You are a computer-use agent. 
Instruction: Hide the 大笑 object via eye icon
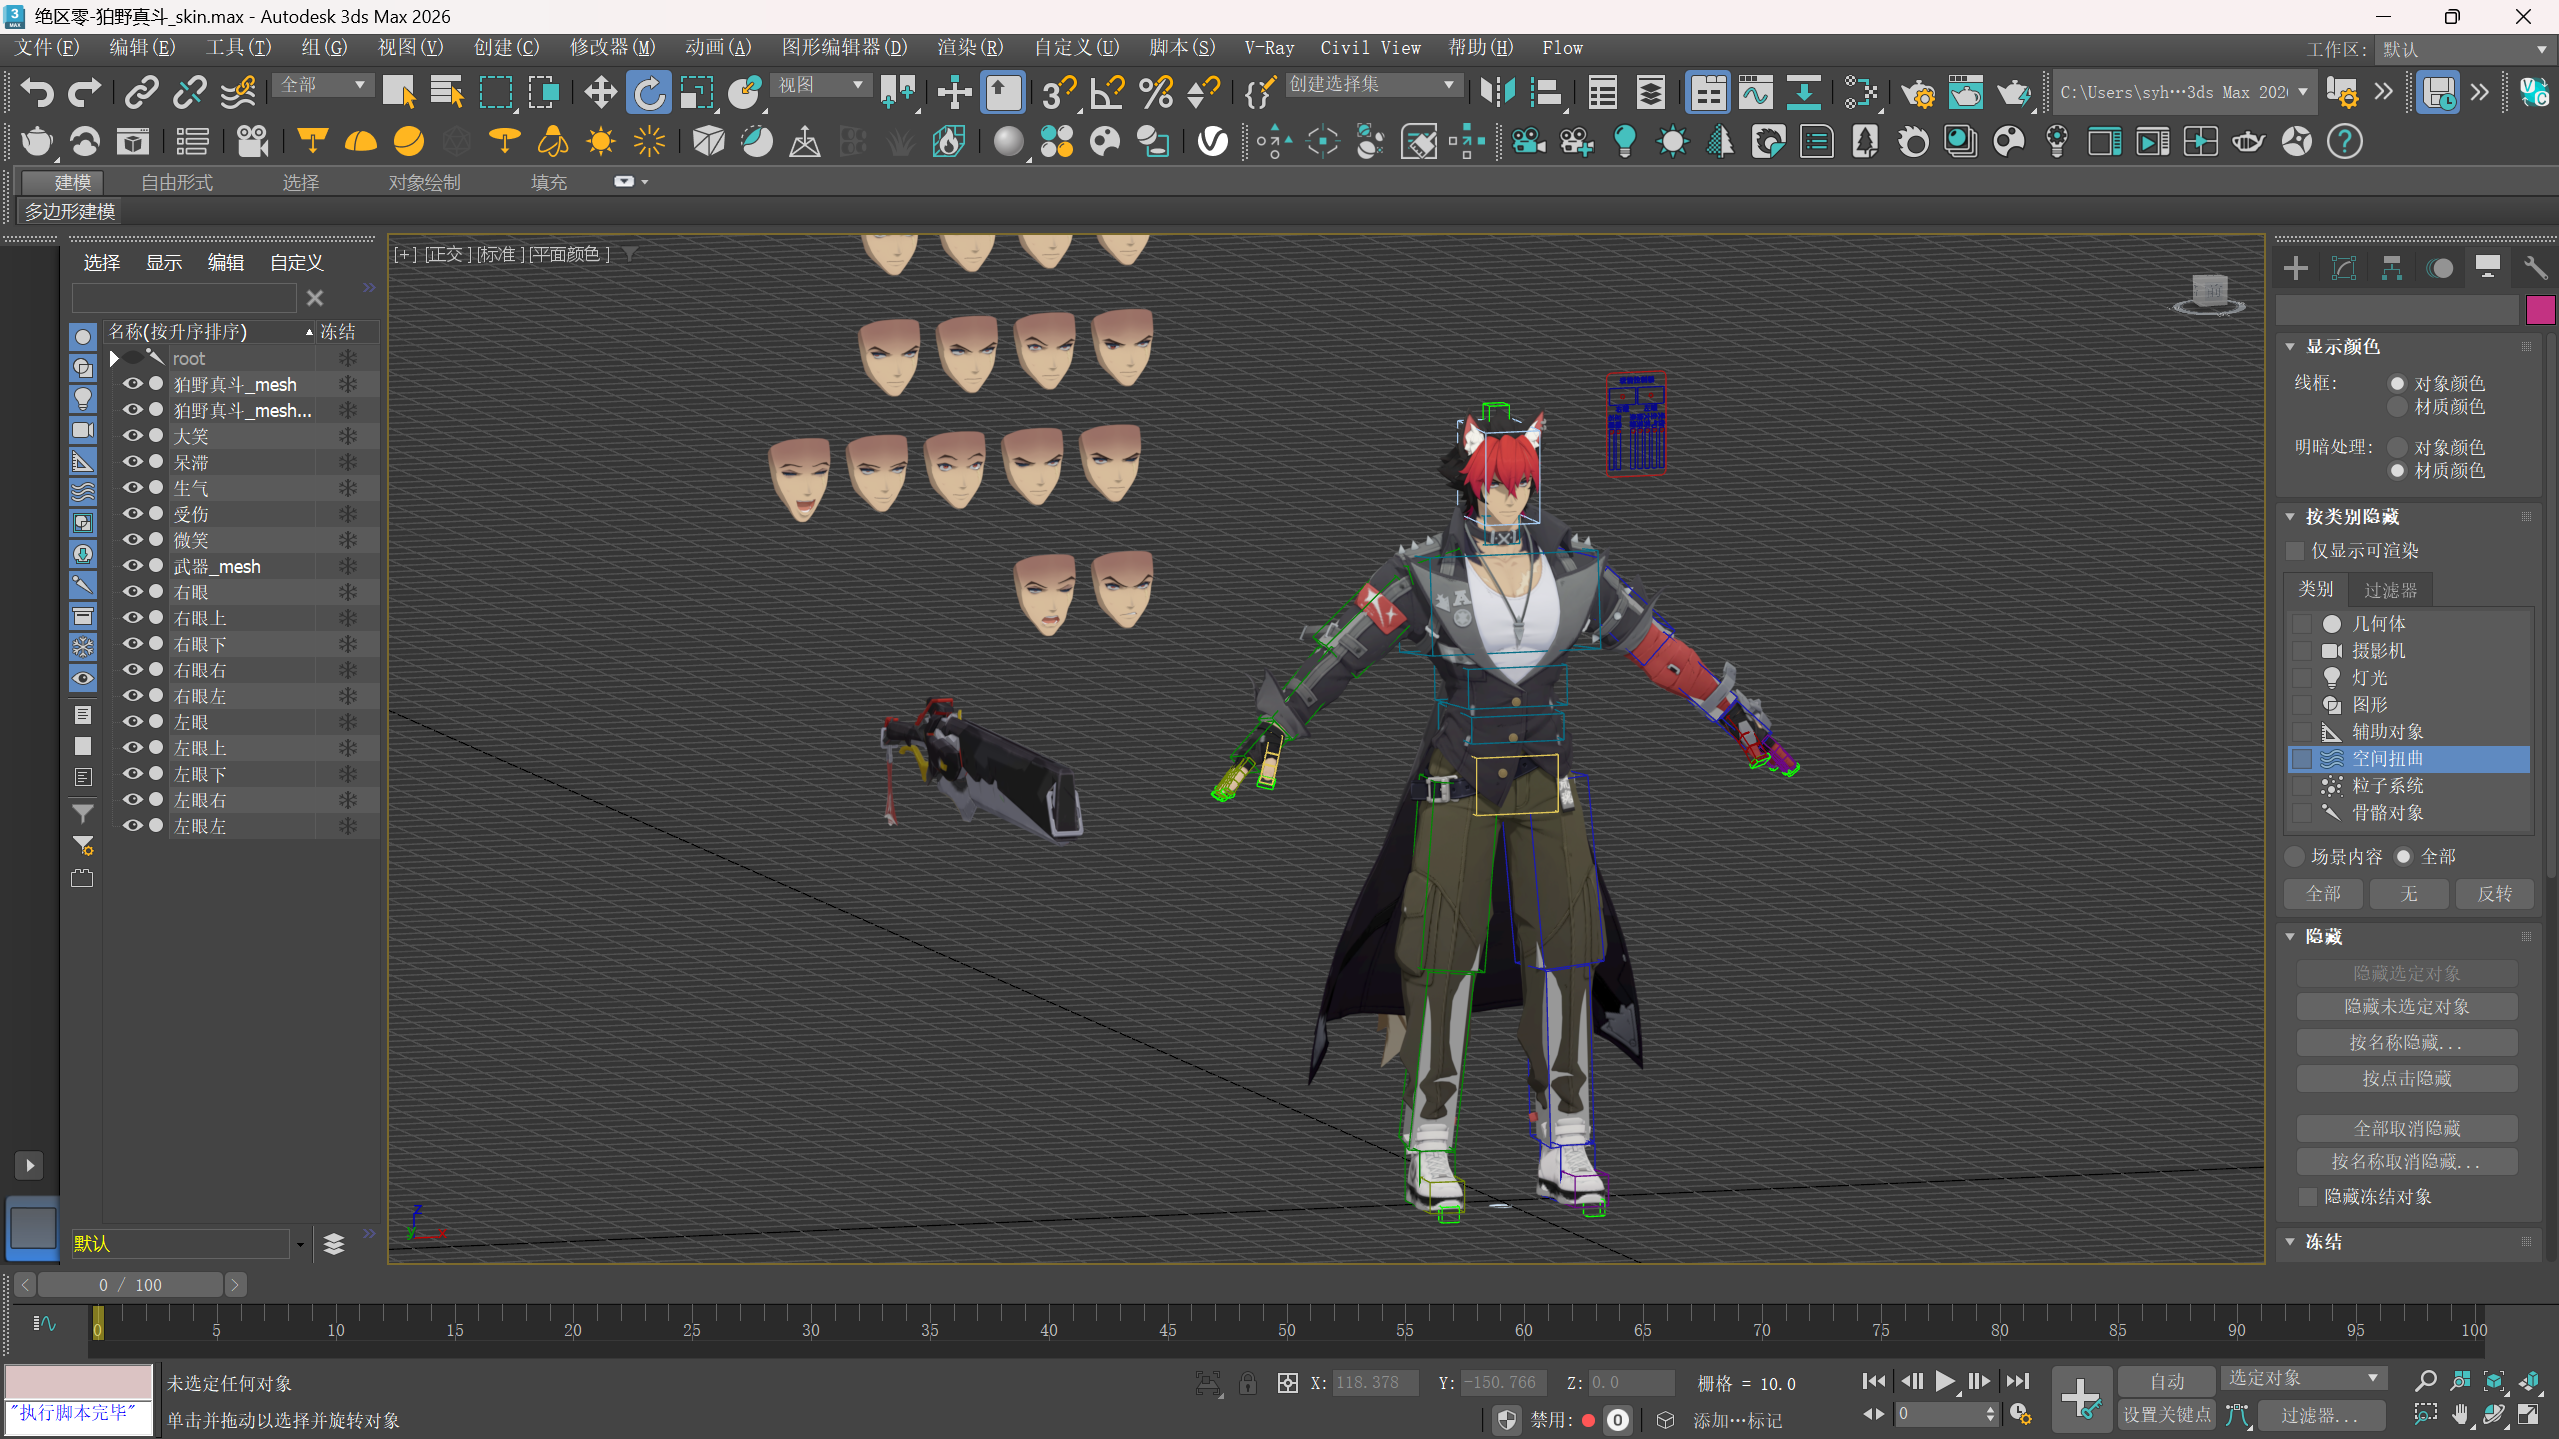132,436
